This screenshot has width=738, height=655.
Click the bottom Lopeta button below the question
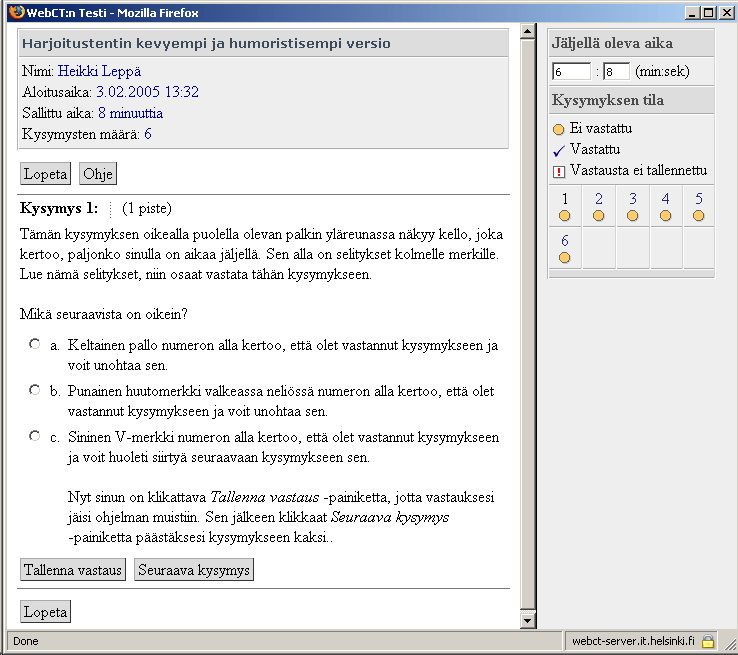pos(46,612)
